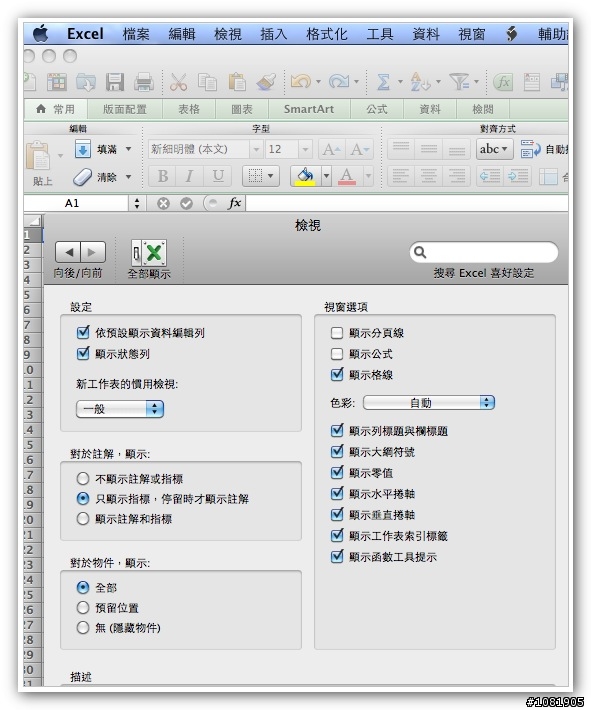
Task: Click the fx button in formula bar
Action: (x=235, y=203)
